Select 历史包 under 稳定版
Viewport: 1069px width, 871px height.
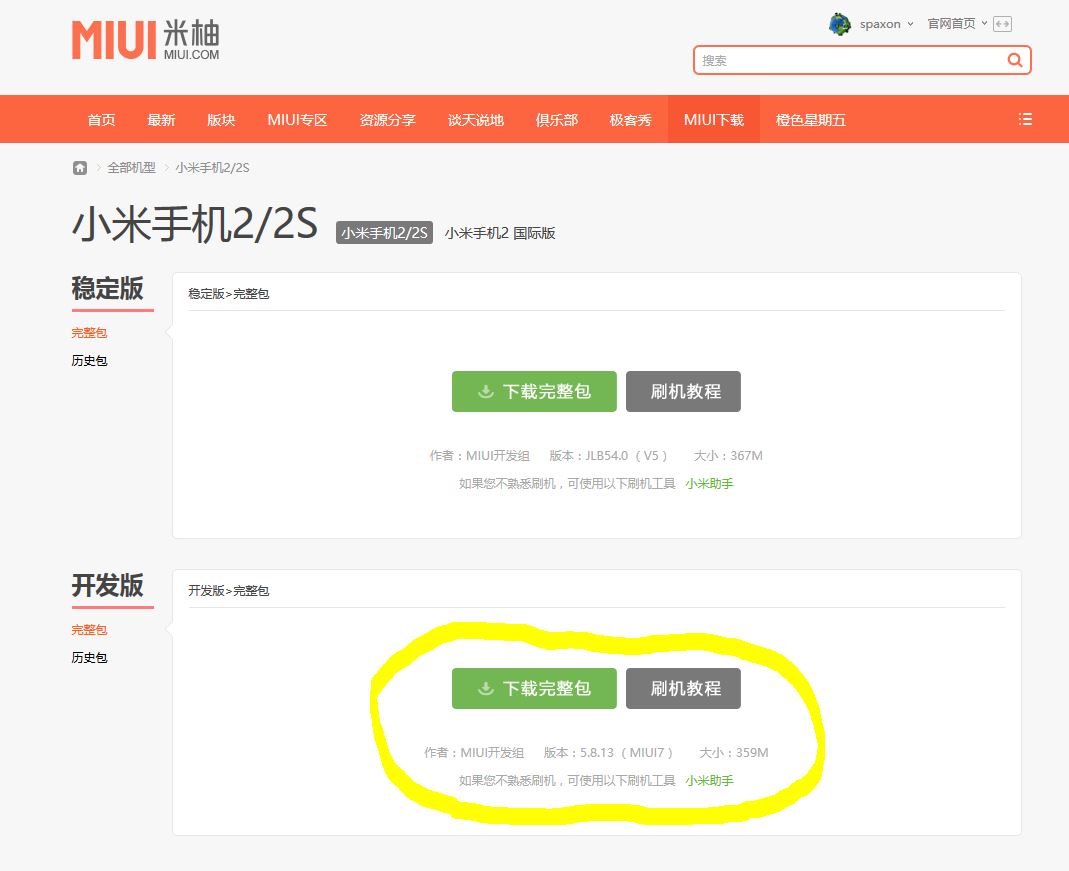(x=89, y=361)
